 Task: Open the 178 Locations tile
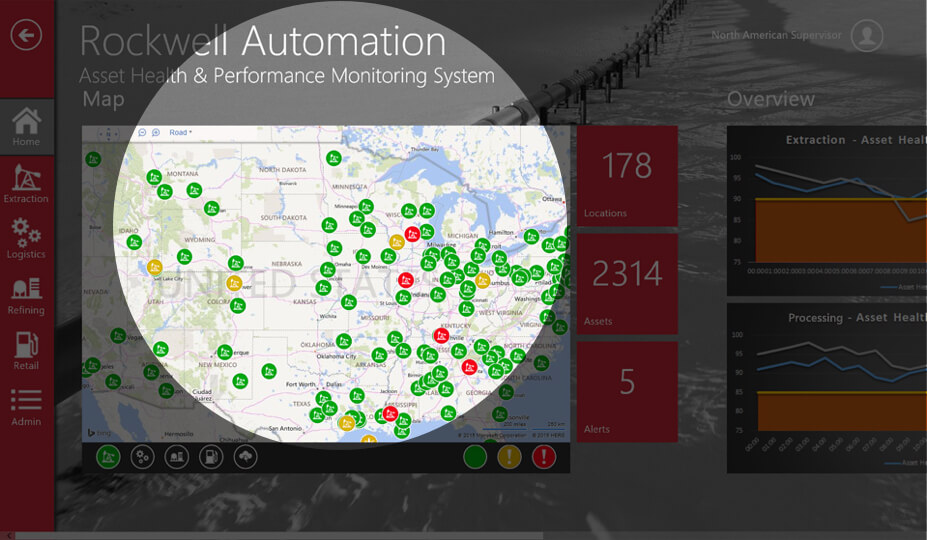[627, 175]
